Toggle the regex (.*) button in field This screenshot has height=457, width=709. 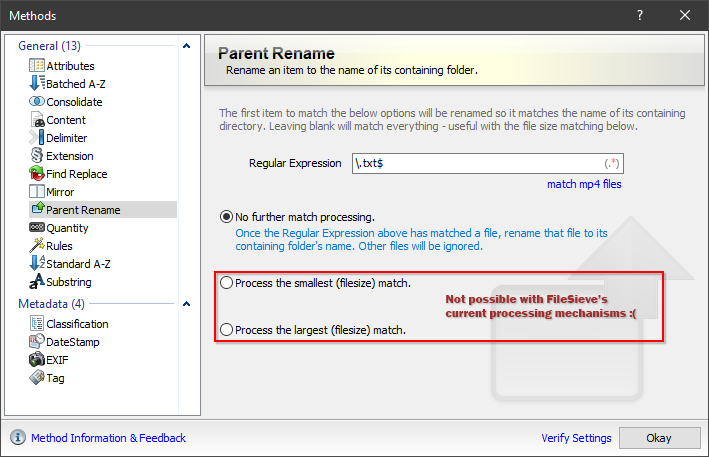(x=613, y=163)
